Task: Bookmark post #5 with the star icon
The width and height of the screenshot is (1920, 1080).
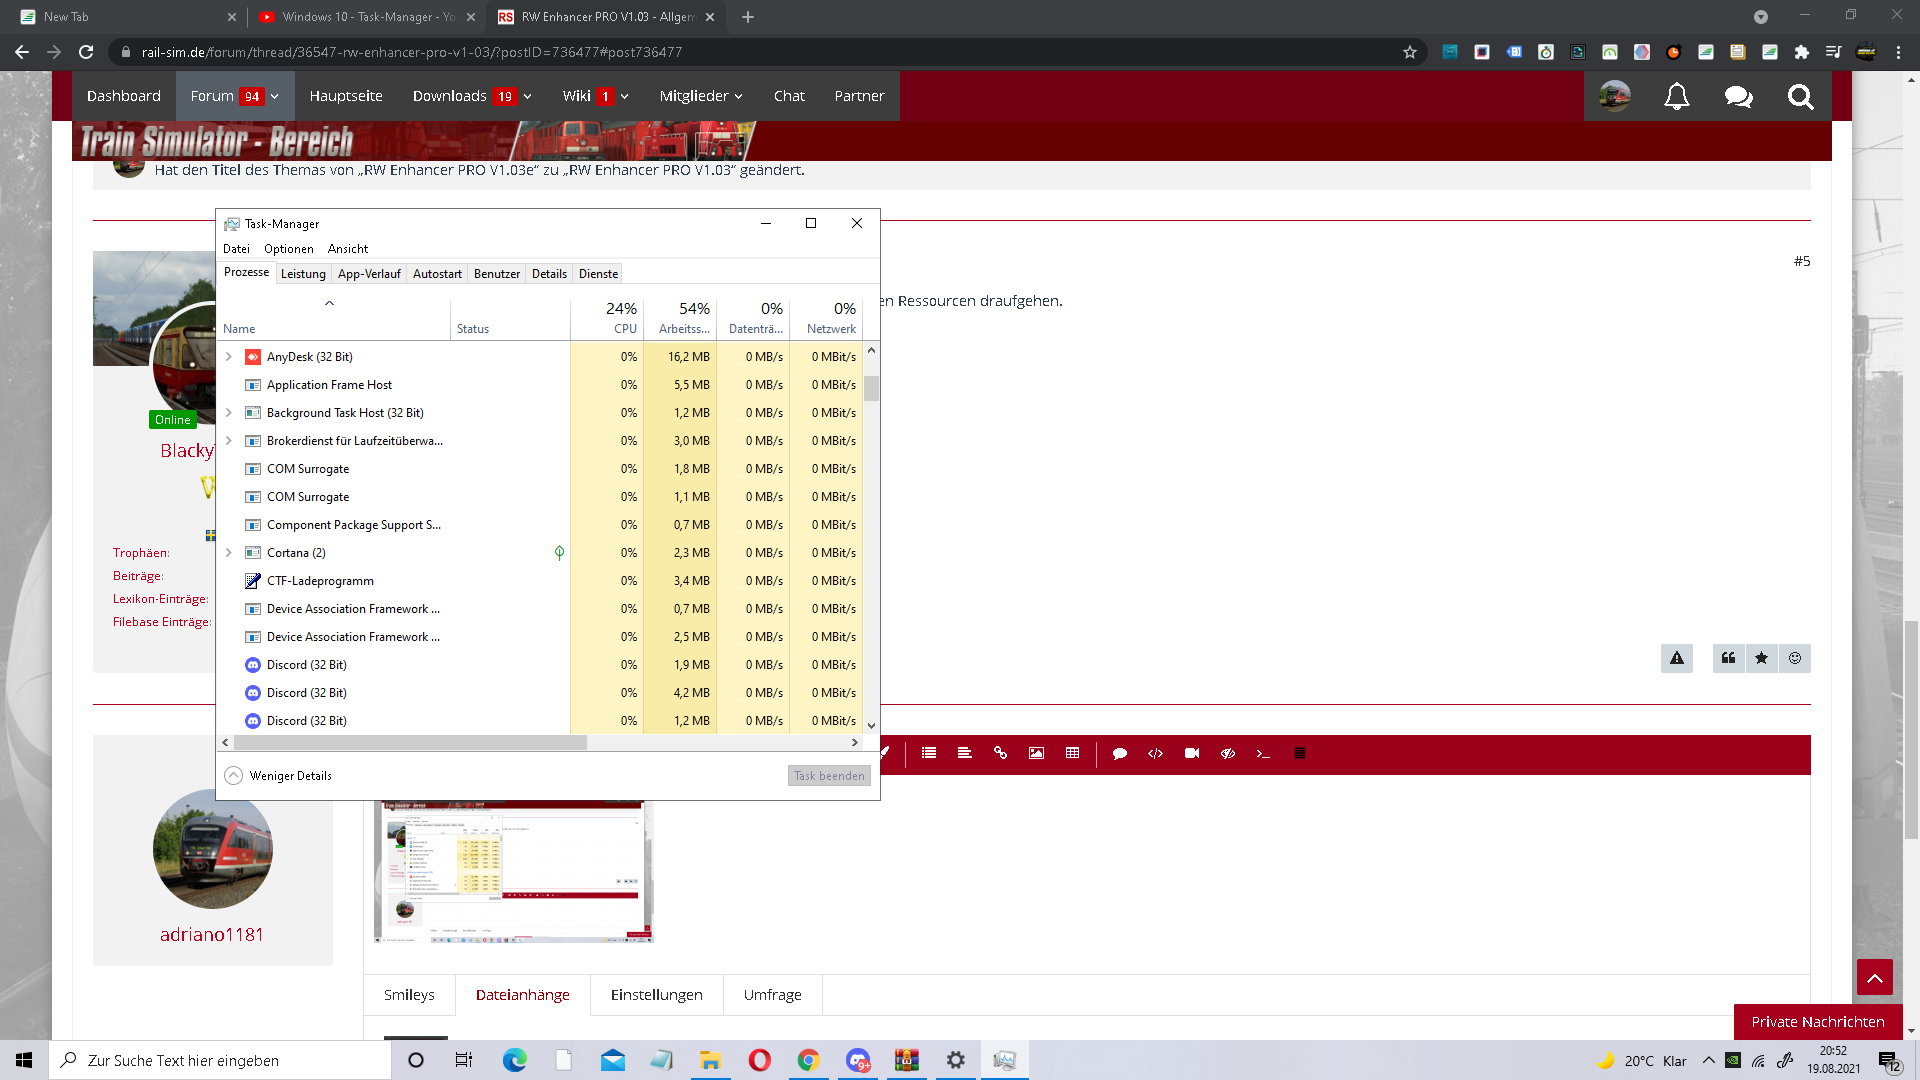Action: pos(1761,658)
